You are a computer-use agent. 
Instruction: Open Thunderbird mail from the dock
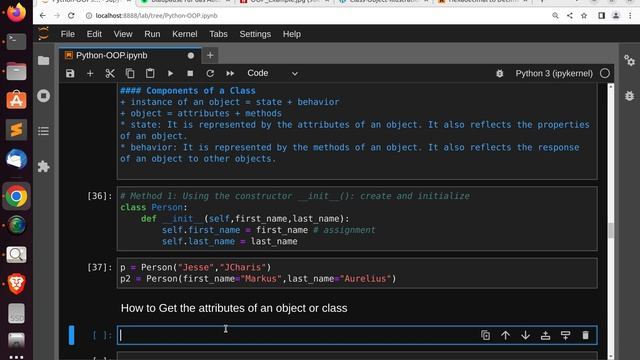point(16,159)
